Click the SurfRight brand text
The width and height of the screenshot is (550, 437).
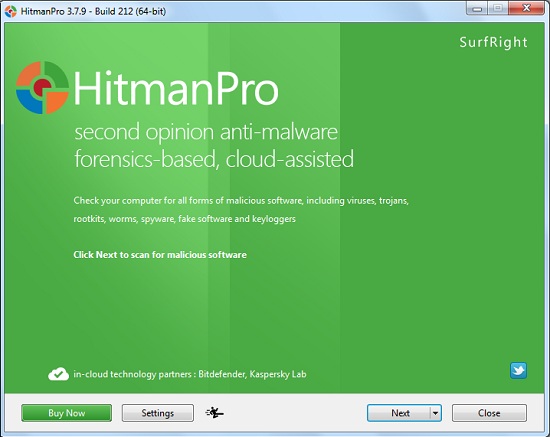pos(493,42)
